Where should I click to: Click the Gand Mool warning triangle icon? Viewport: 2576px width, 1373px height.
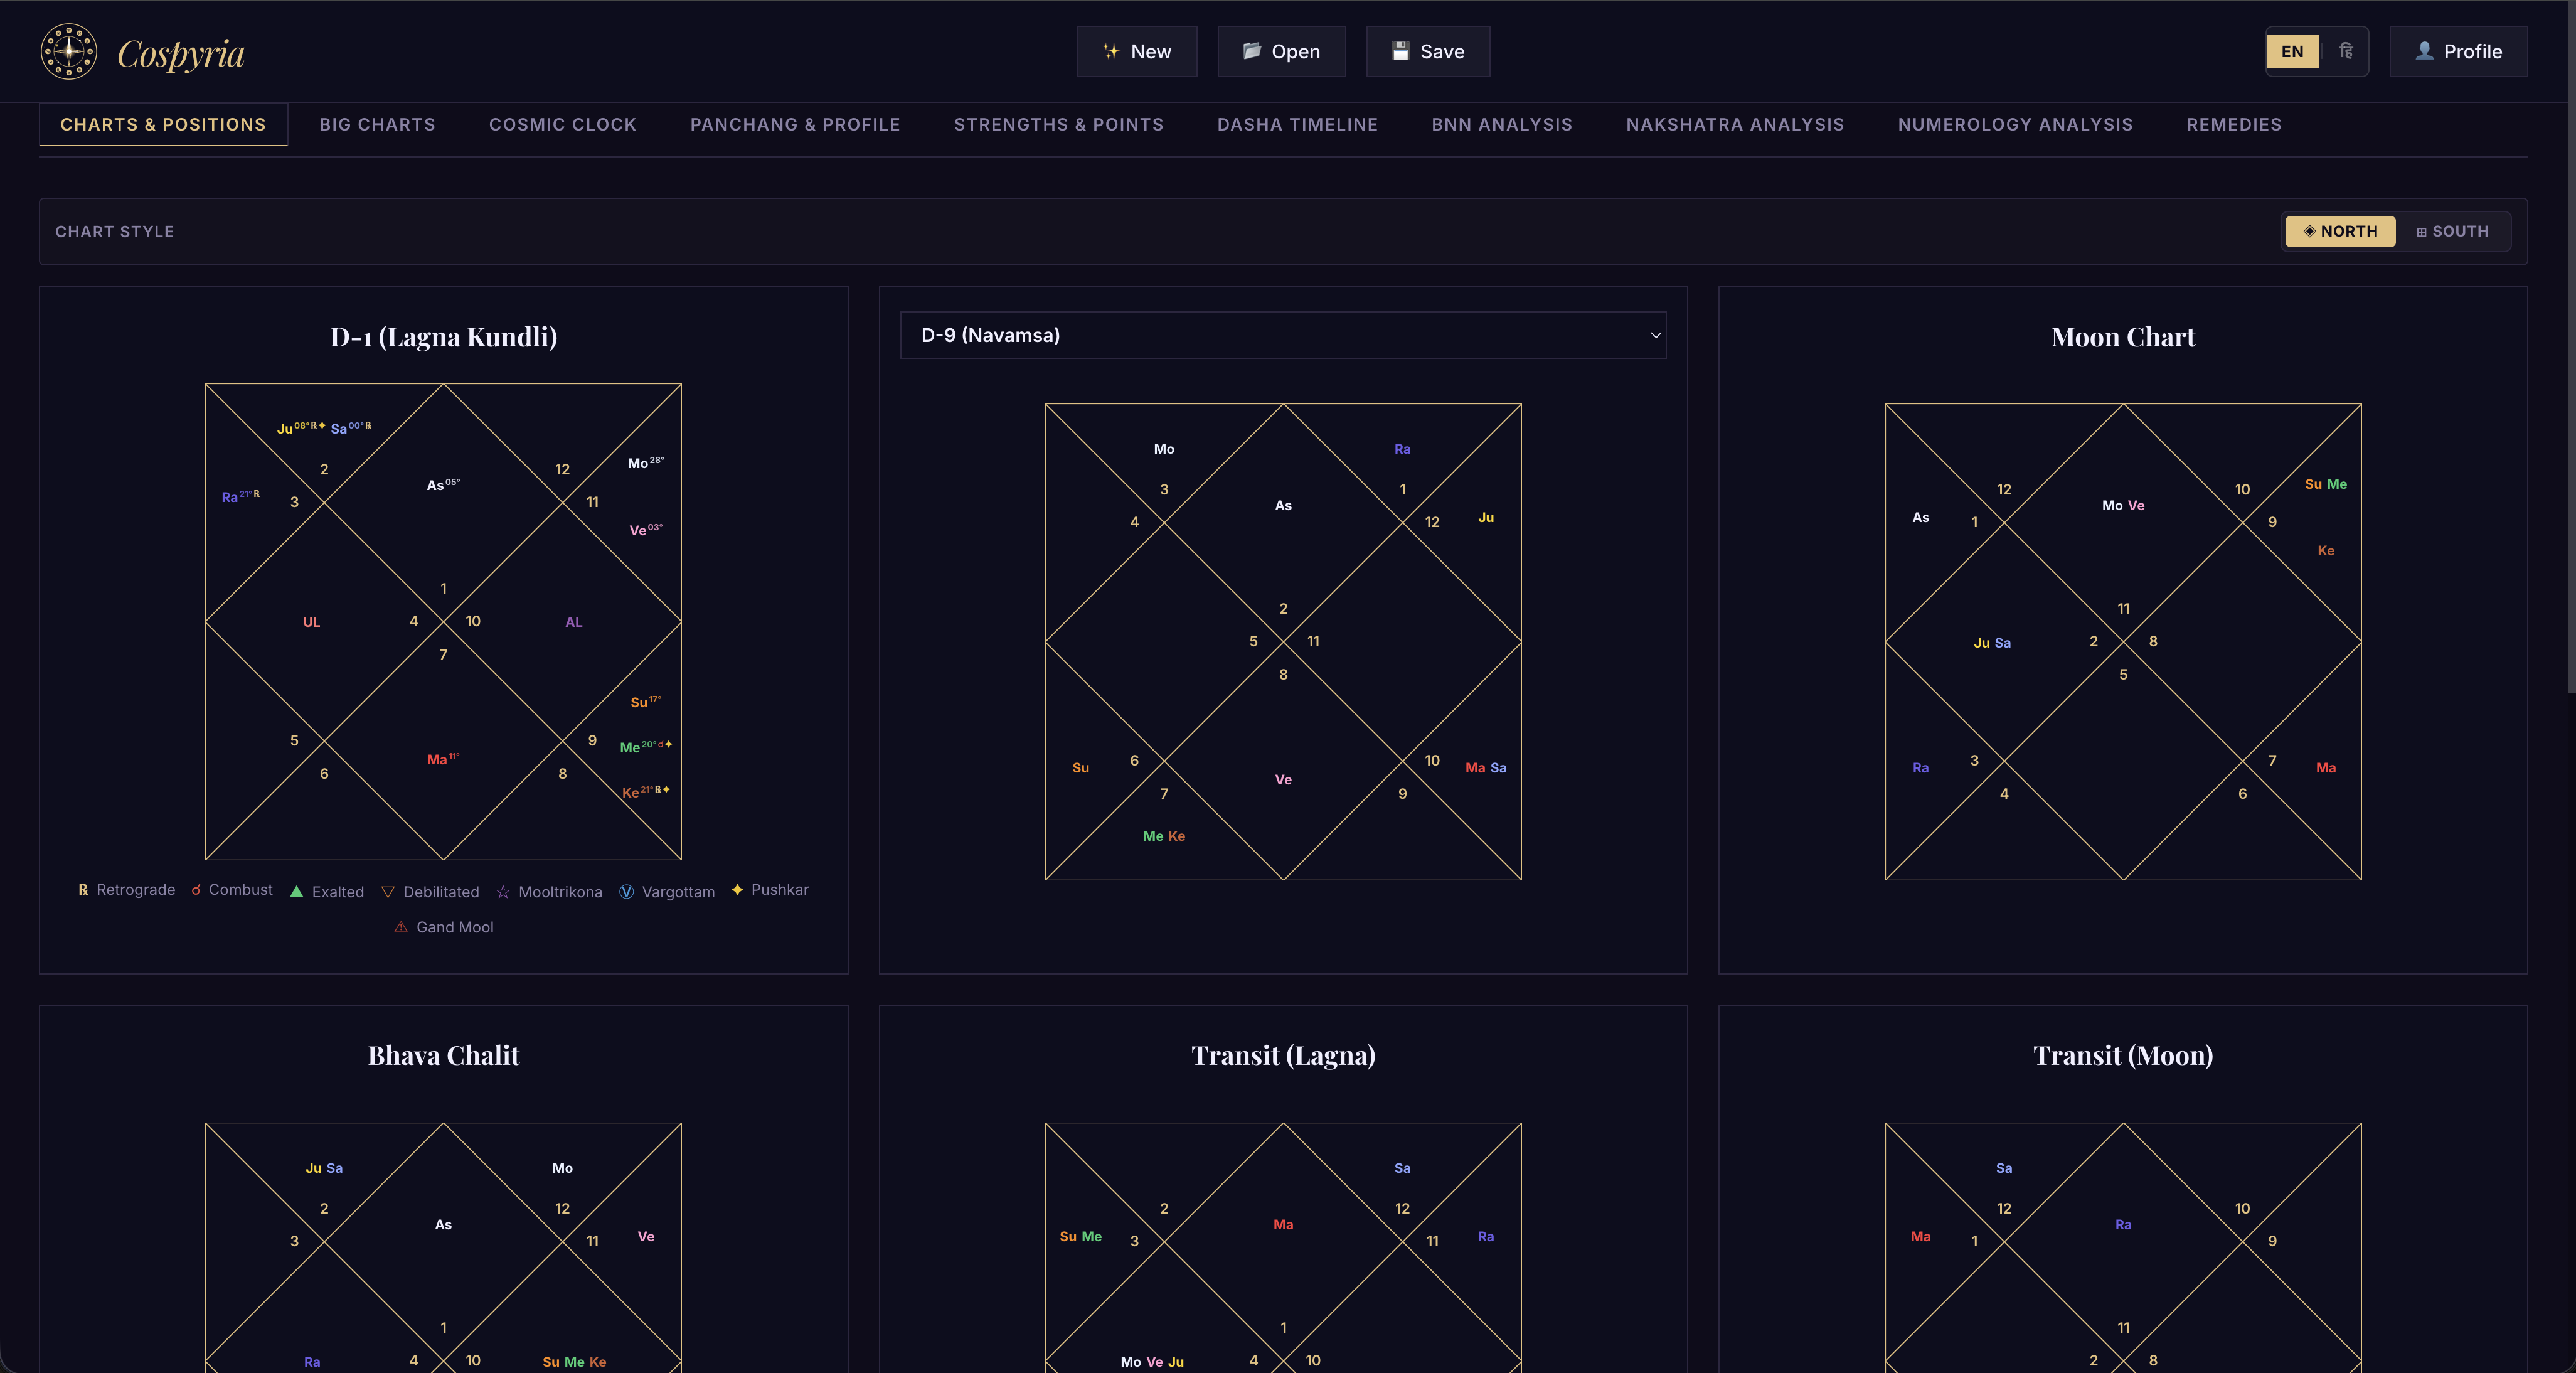coord(401,927)
